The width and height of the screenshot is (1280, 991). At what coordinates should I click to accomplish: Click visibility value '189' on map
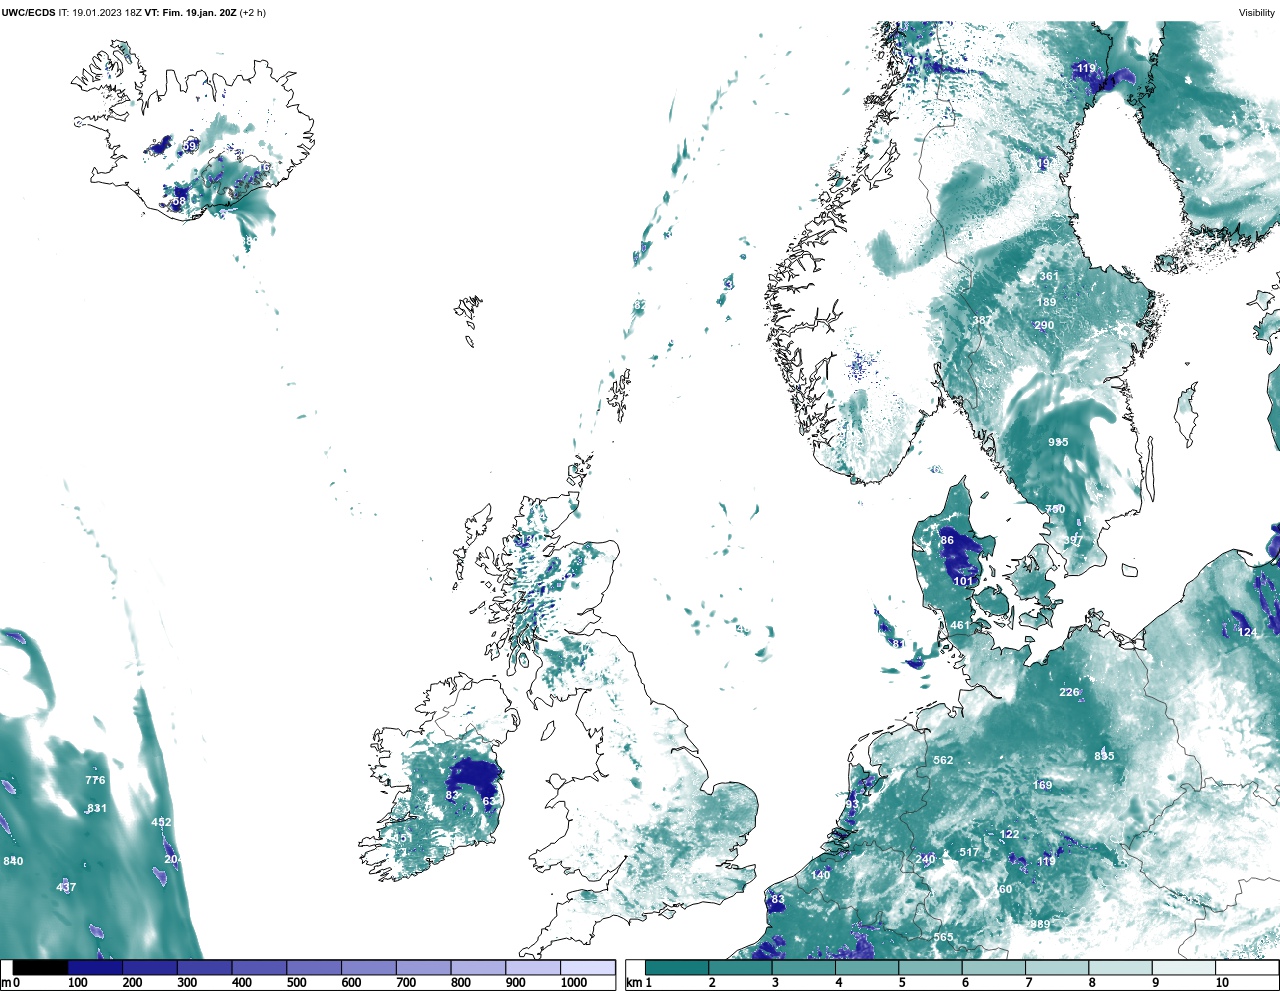coord(1046,302)
